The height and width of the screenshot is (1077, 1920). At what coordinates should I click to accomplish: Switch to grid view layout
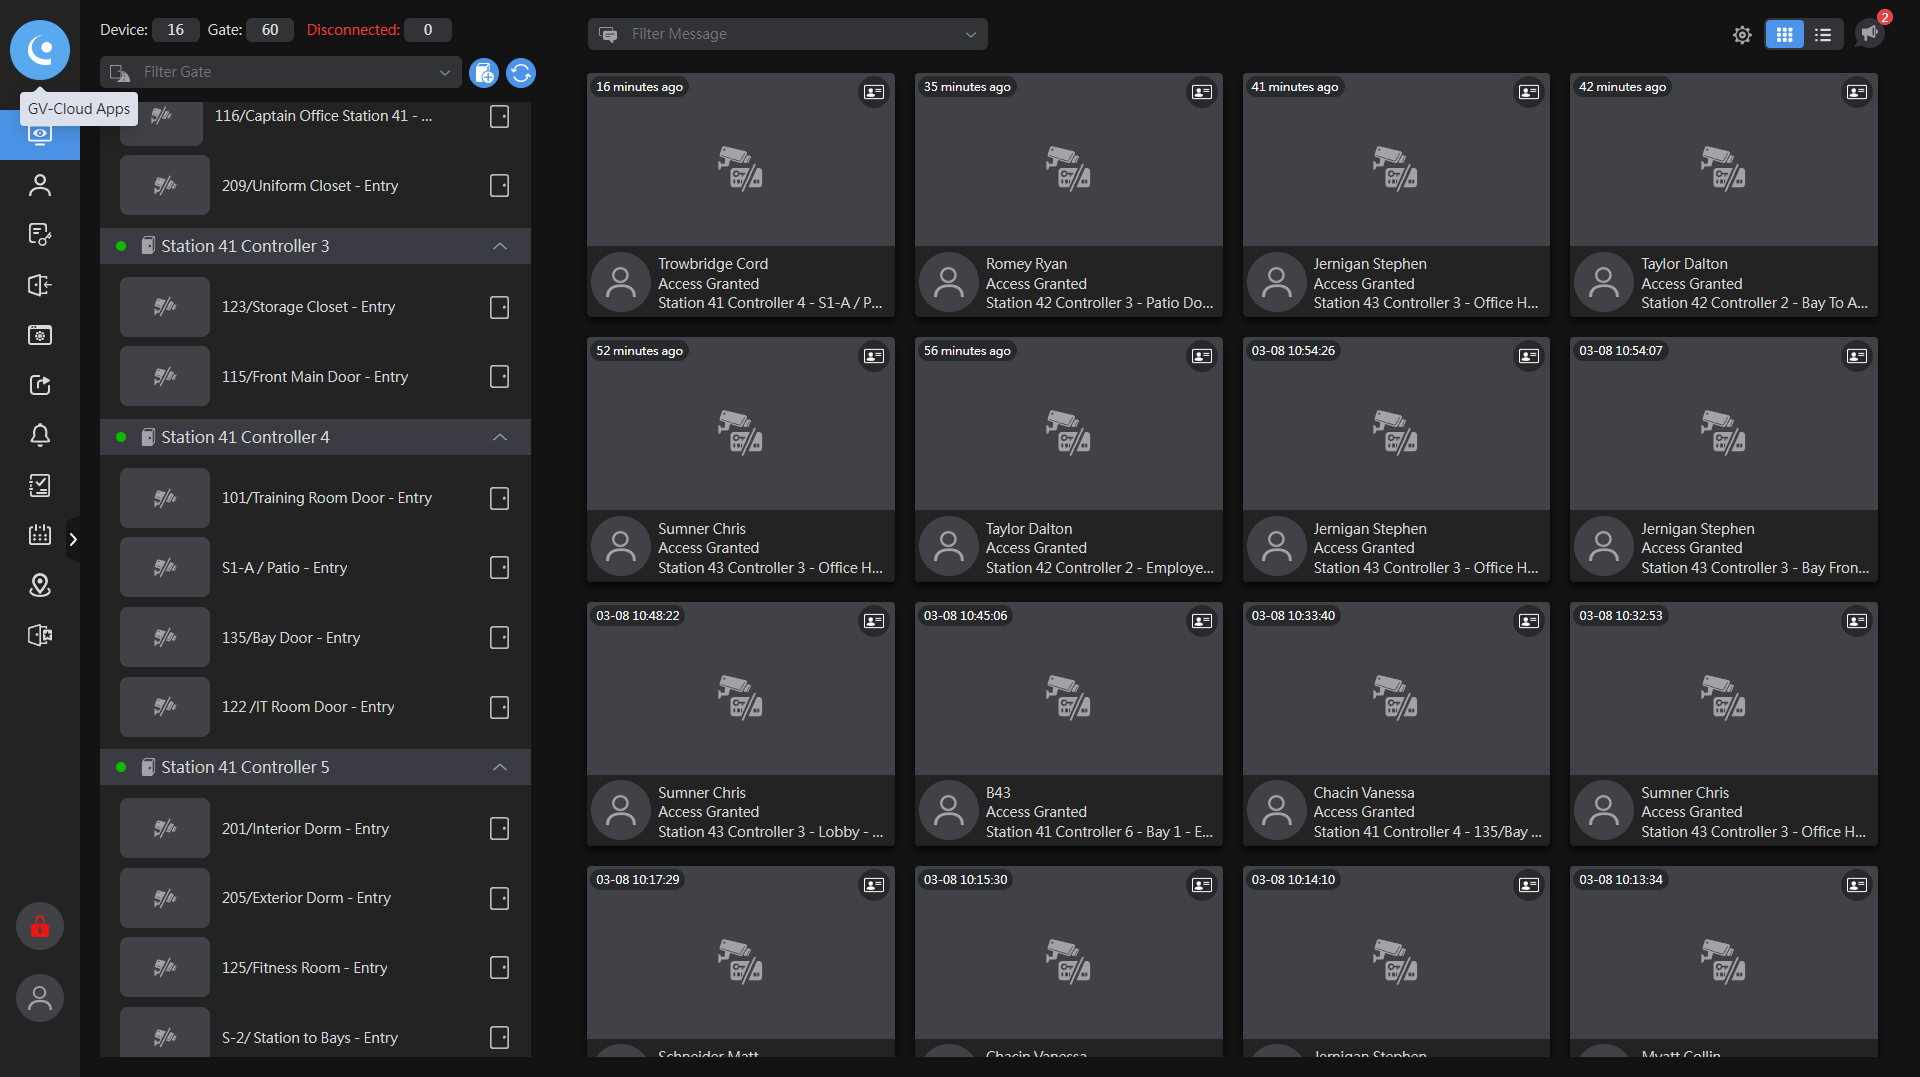(x=1784, y=35)
